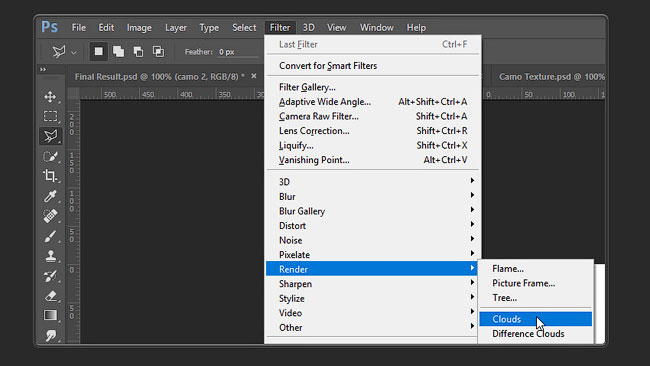The height and width of the screenshot is (366, 650).
Task: Choose the Eyedropper tool
Action: (50, 196)
